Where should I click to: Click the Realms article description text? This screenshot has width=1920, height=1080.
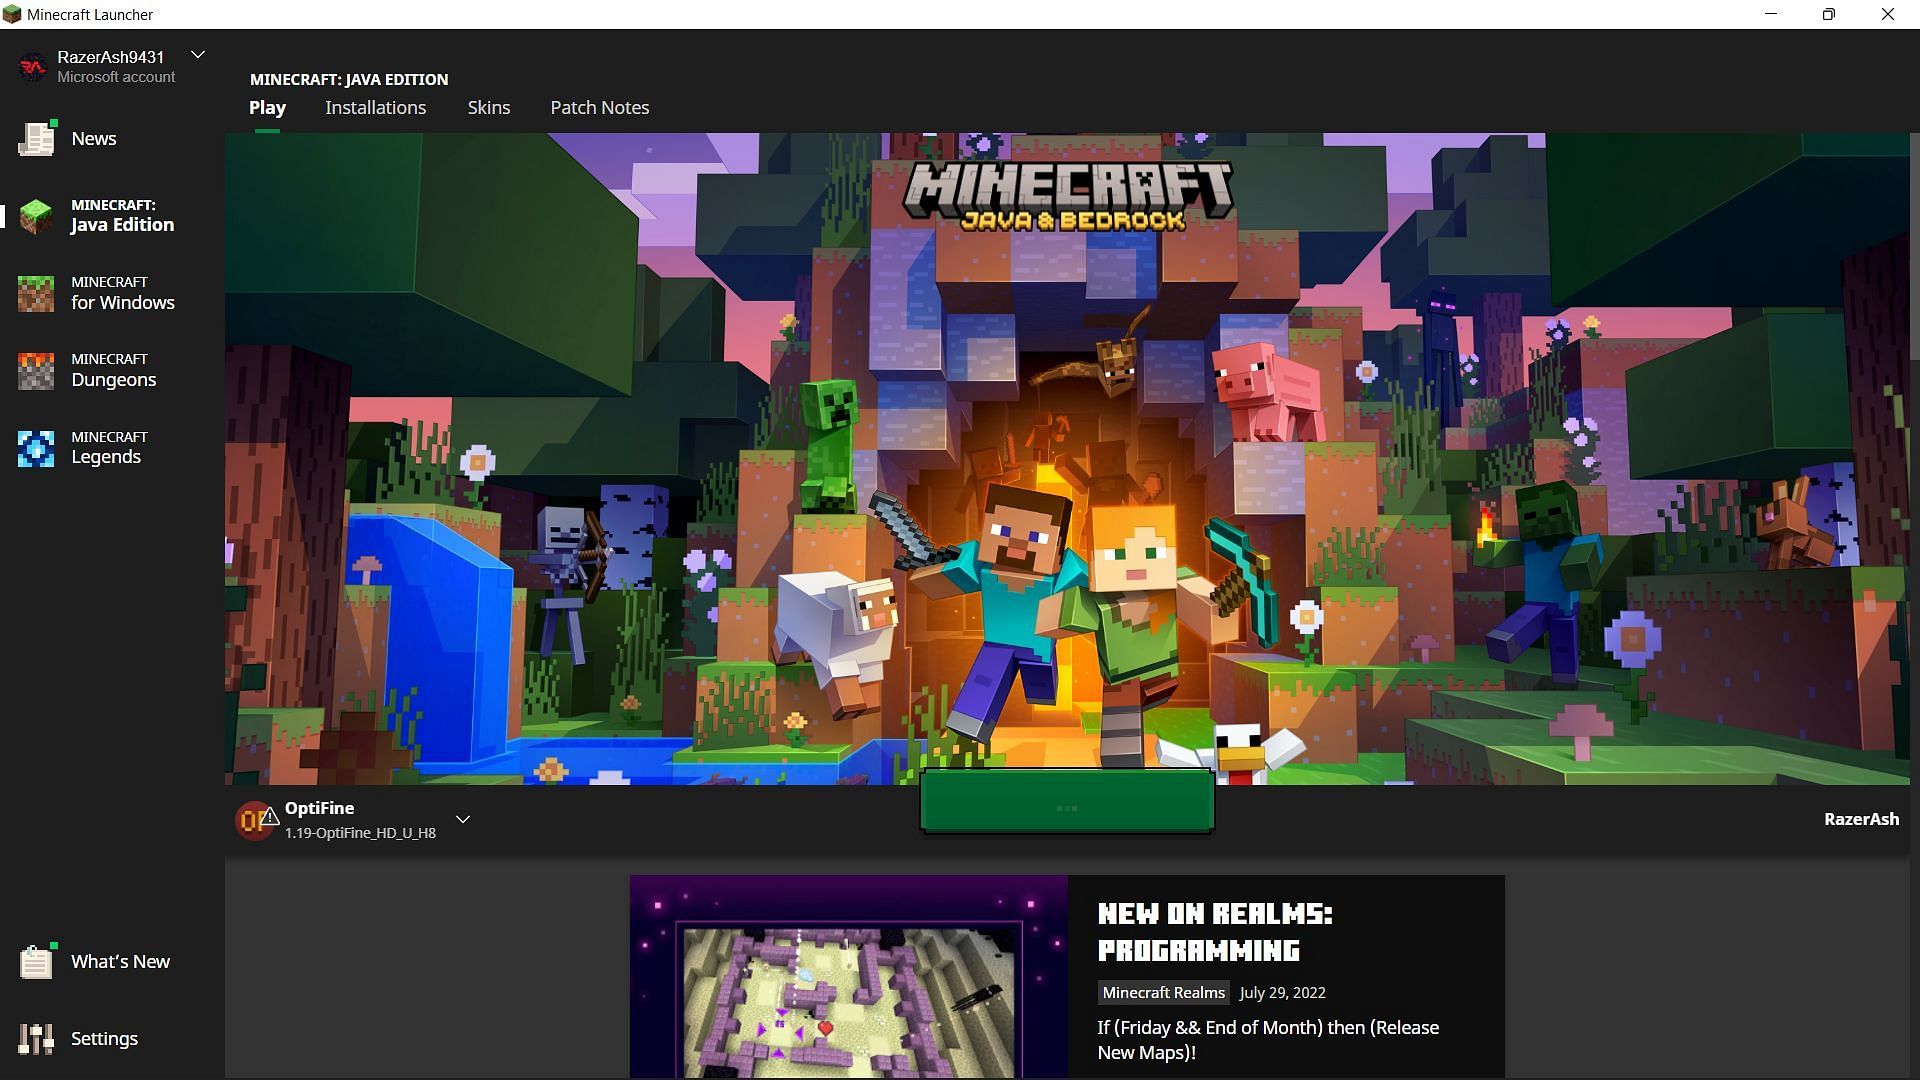(1268, 1040)
